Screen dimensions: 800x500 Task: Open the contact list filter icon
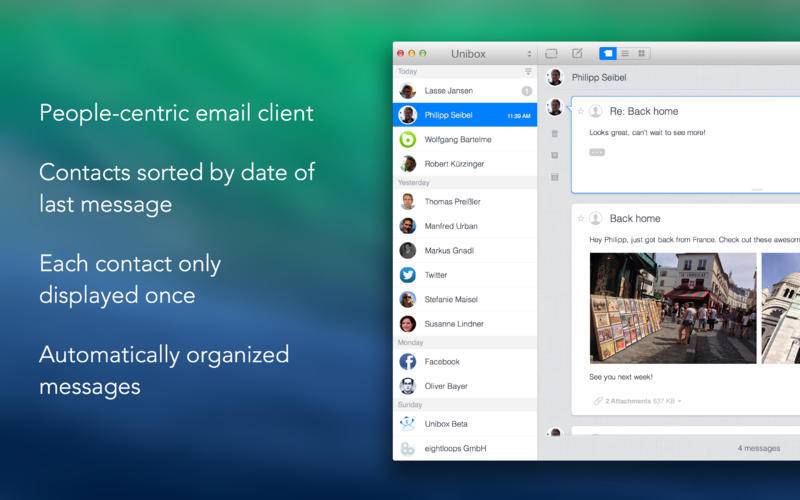528,71
